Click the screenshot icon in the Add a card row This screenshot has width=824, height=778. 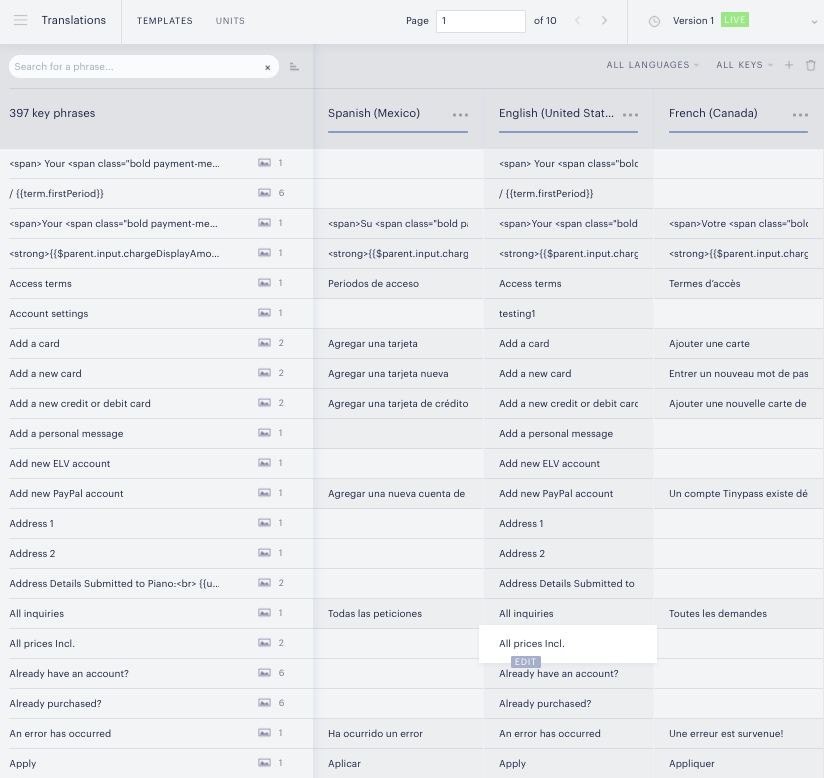(264, 343)
